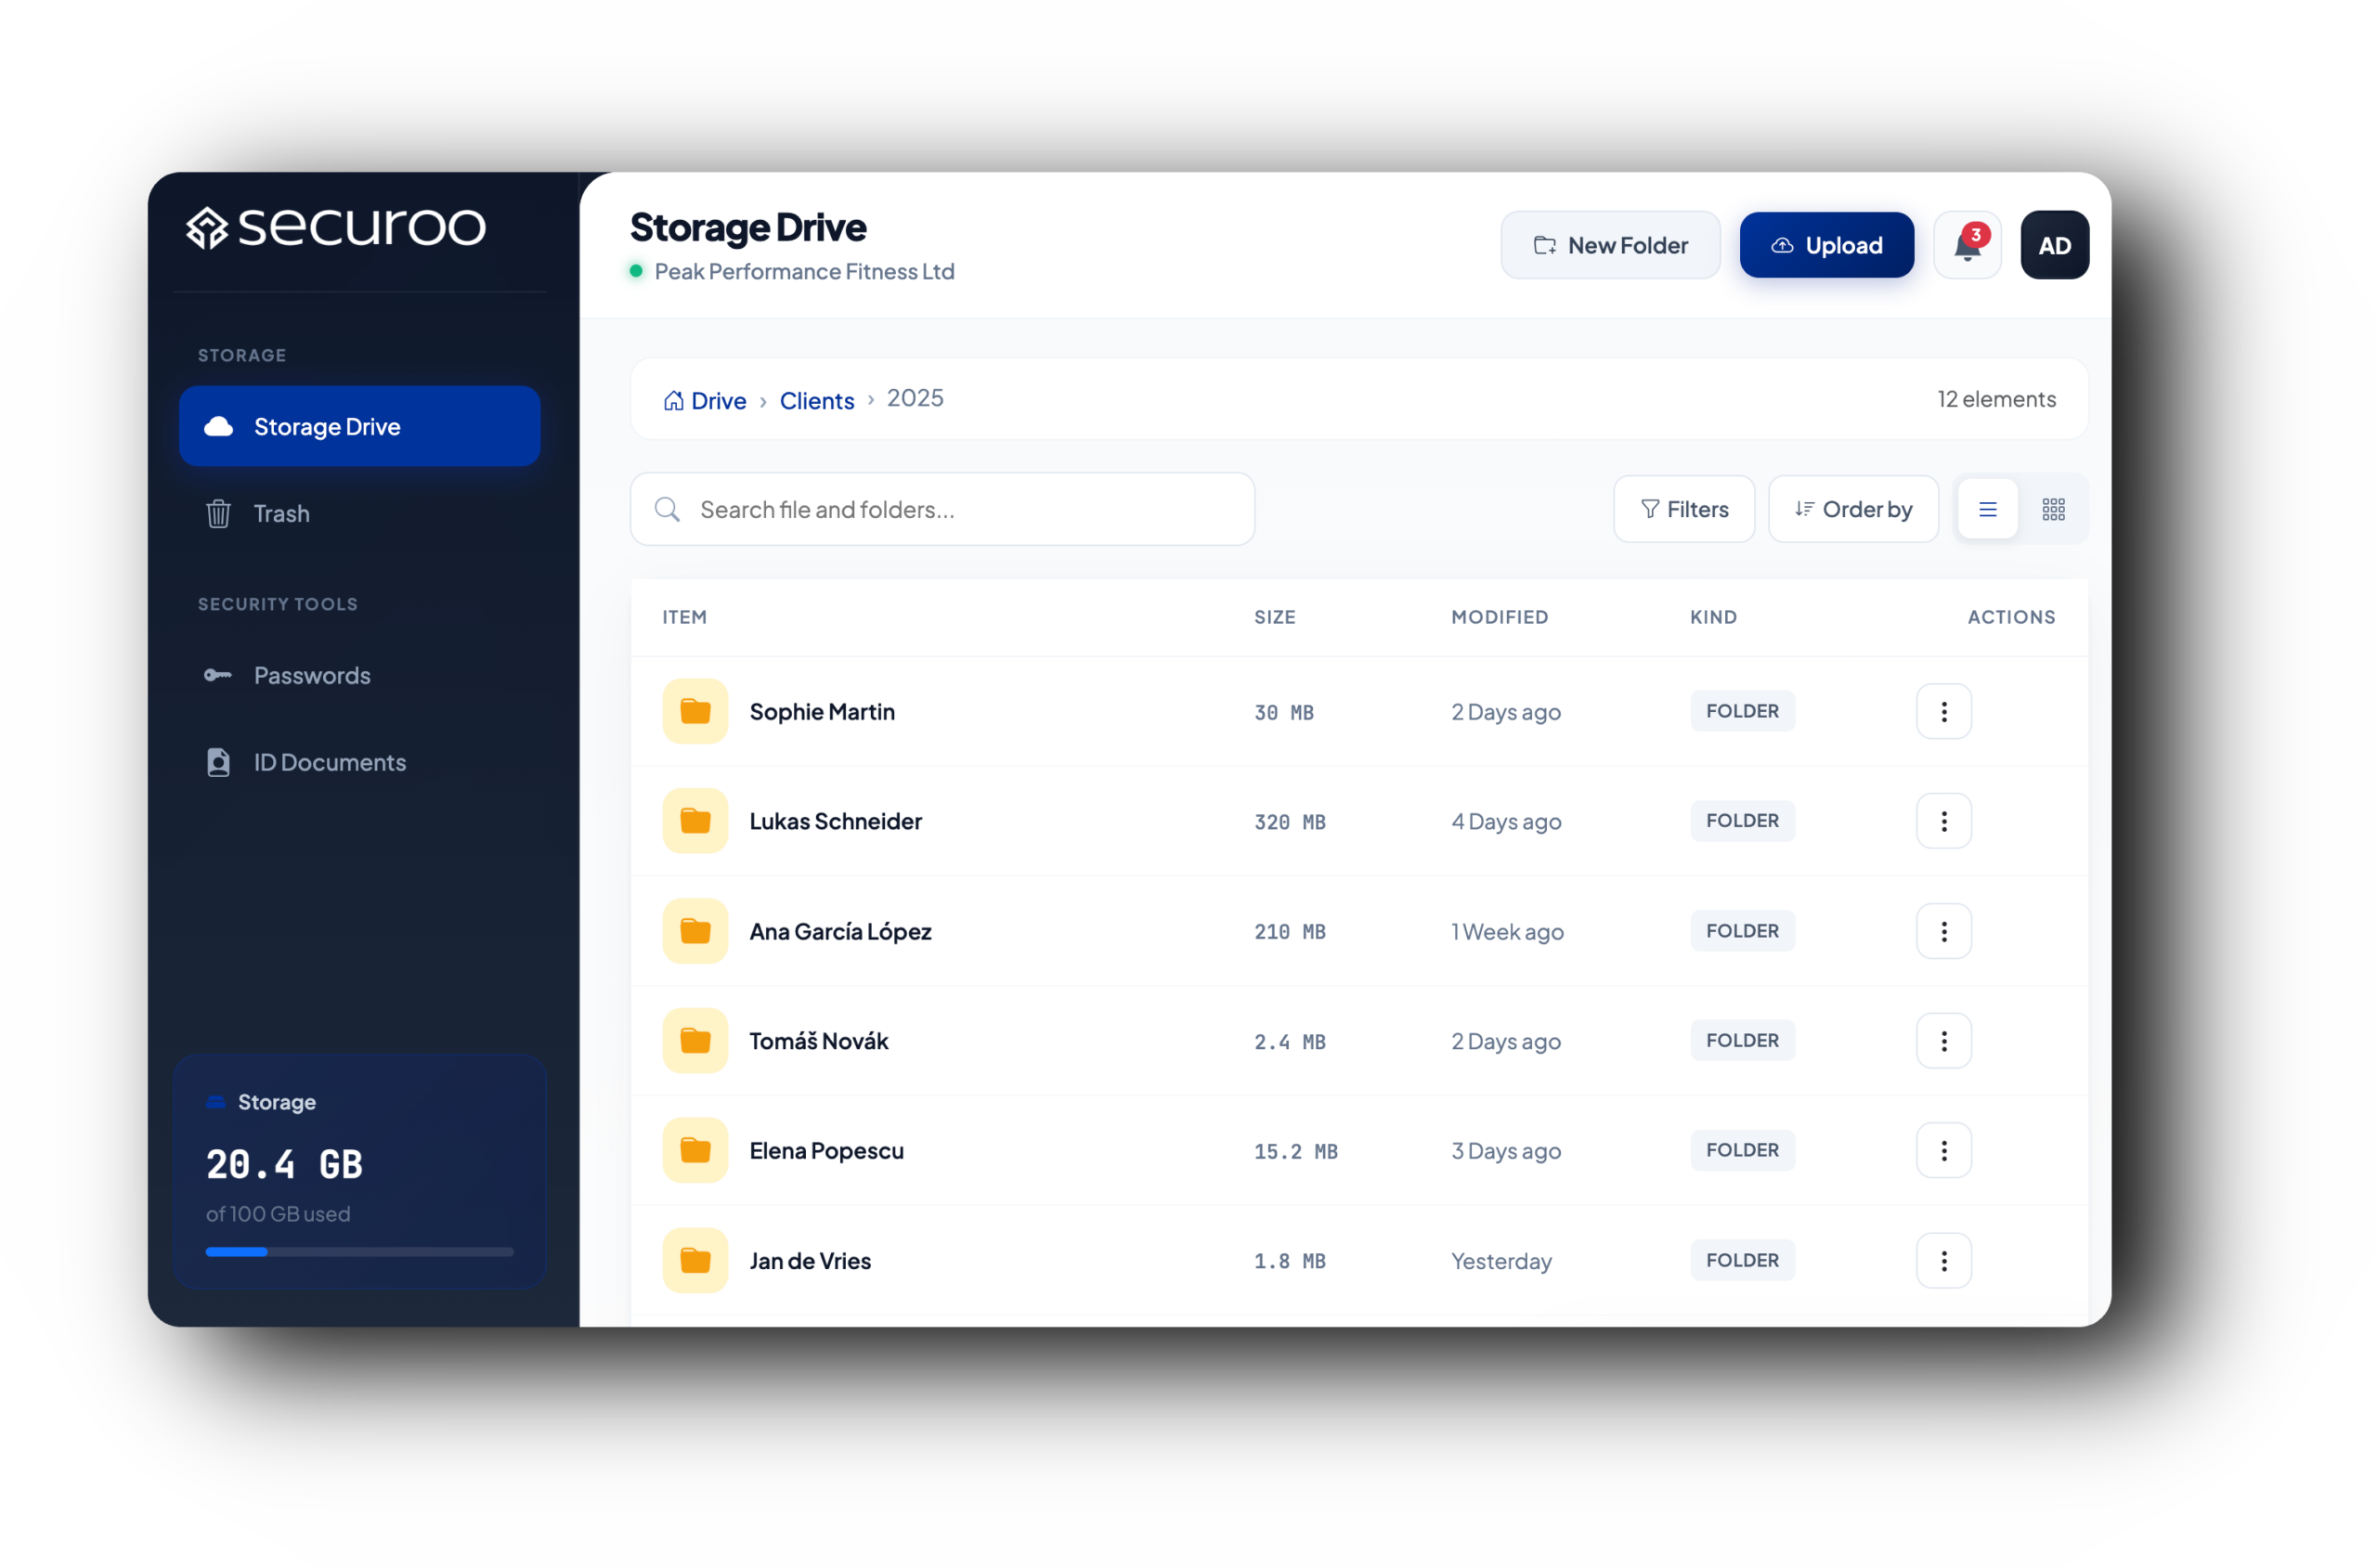Open ID Documents in the sidebar
2377x1568 pixels.
[x=329, y=763]
